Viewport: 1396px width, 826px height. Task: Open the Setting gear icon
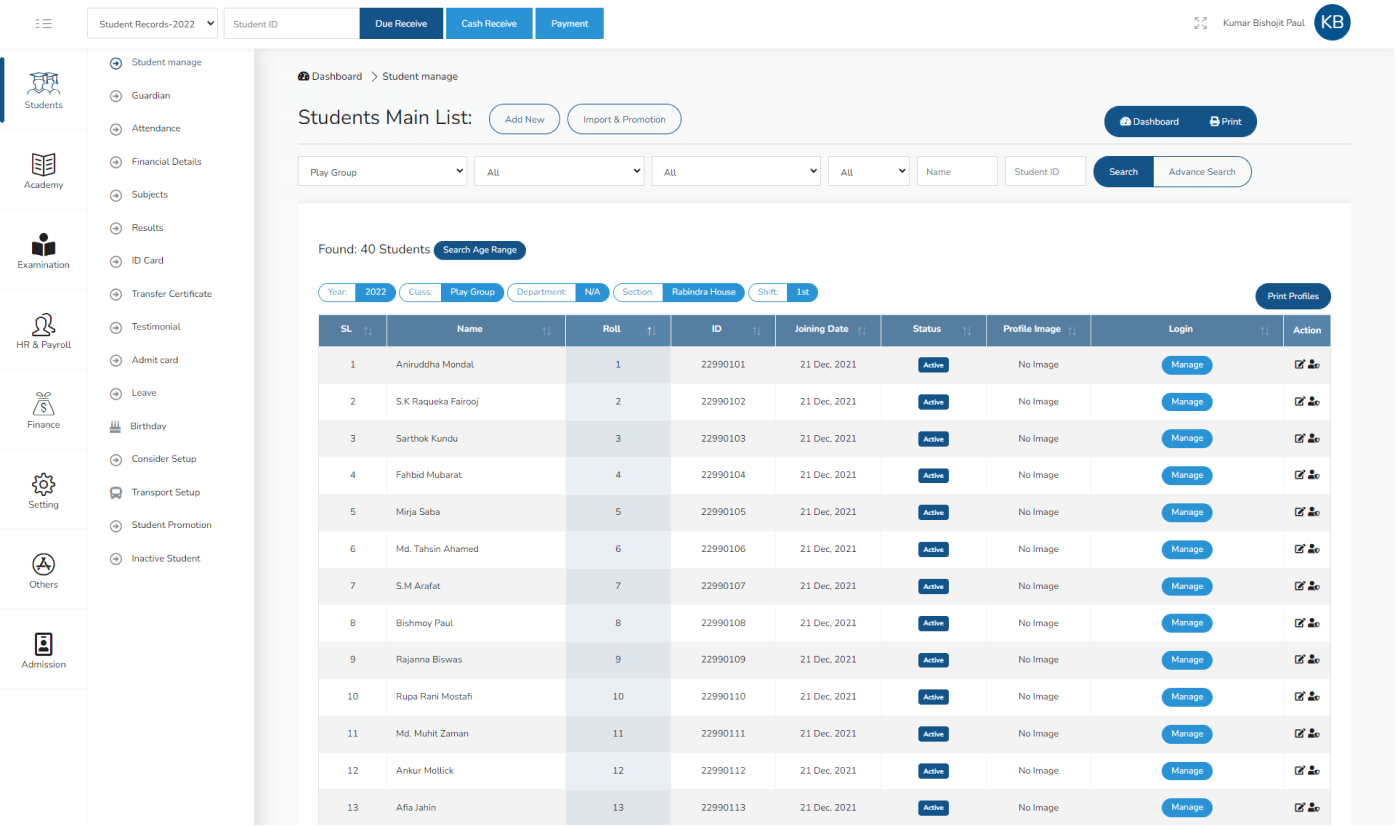(x=43, y=485)
